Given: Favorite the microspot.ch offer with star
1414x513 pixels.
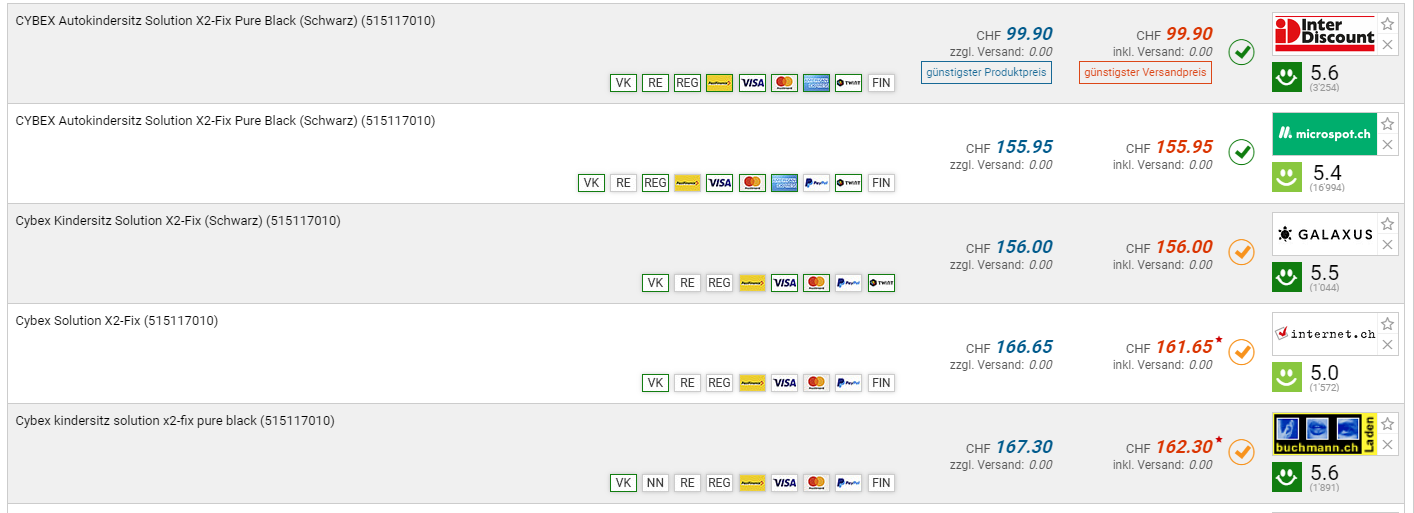Looking at the screenshot, I should [1387, 124].
